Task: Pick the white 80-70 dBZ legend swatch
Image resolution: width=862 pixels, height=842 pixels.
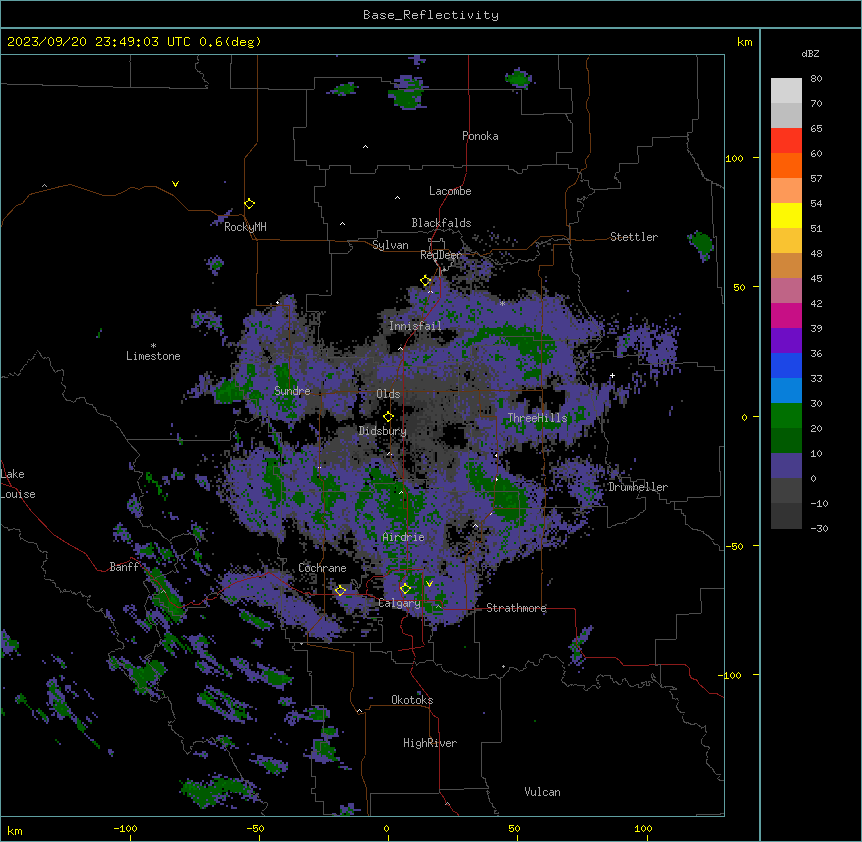Action: (x=786, y=91)
